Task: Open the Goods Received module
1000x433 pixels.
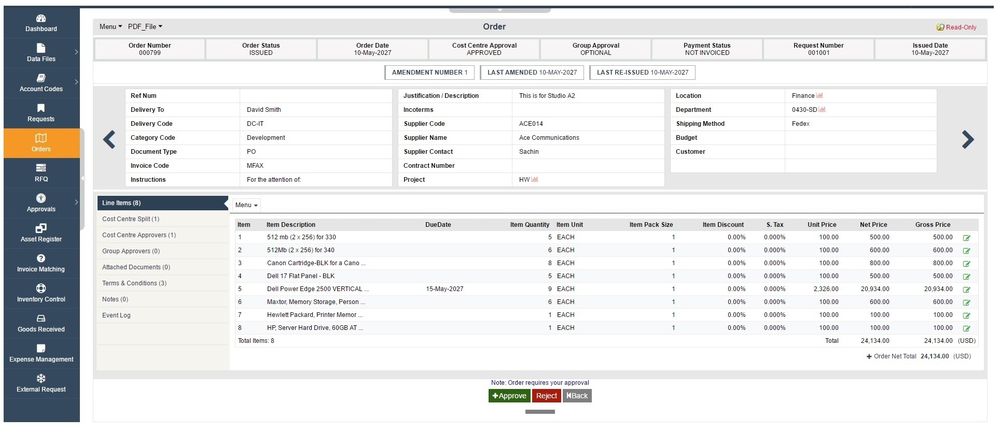Action: 41,323
